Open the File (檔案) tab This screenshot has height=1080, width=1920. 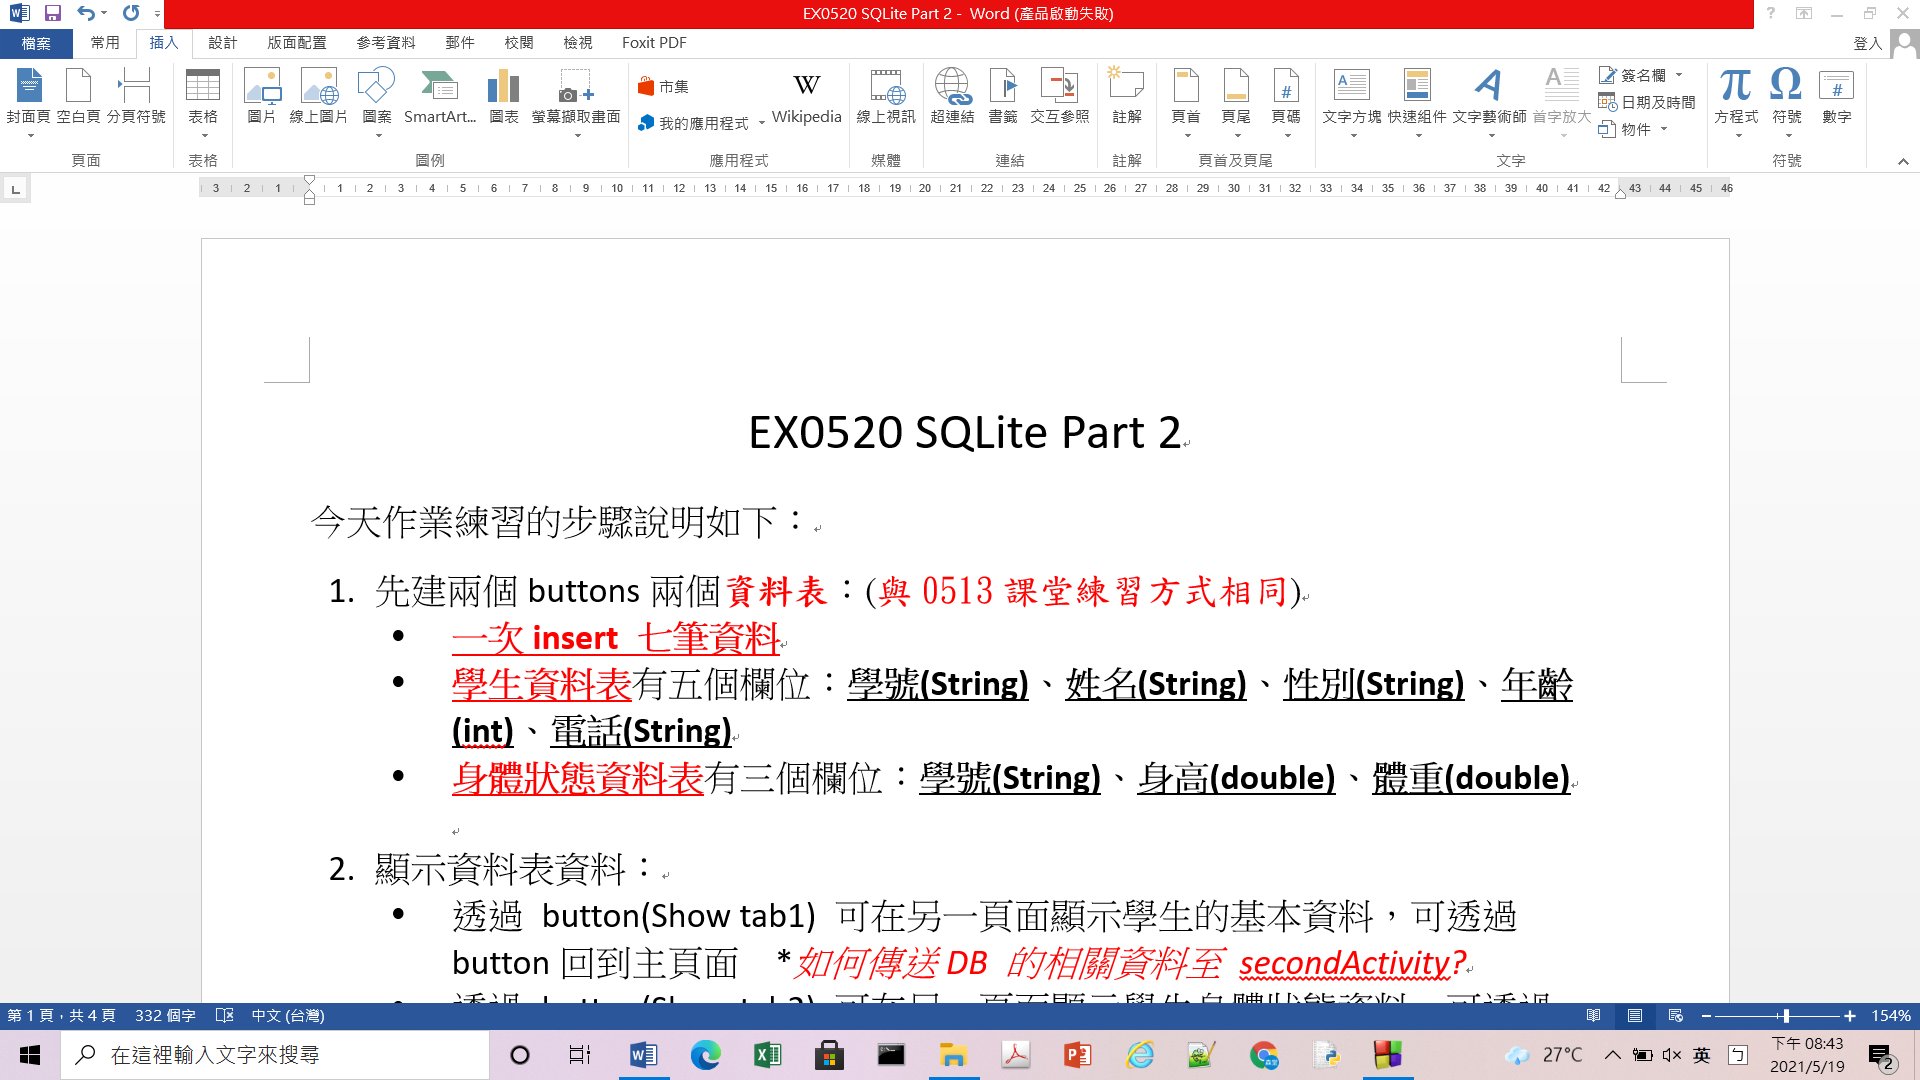[x=36, y=43]
